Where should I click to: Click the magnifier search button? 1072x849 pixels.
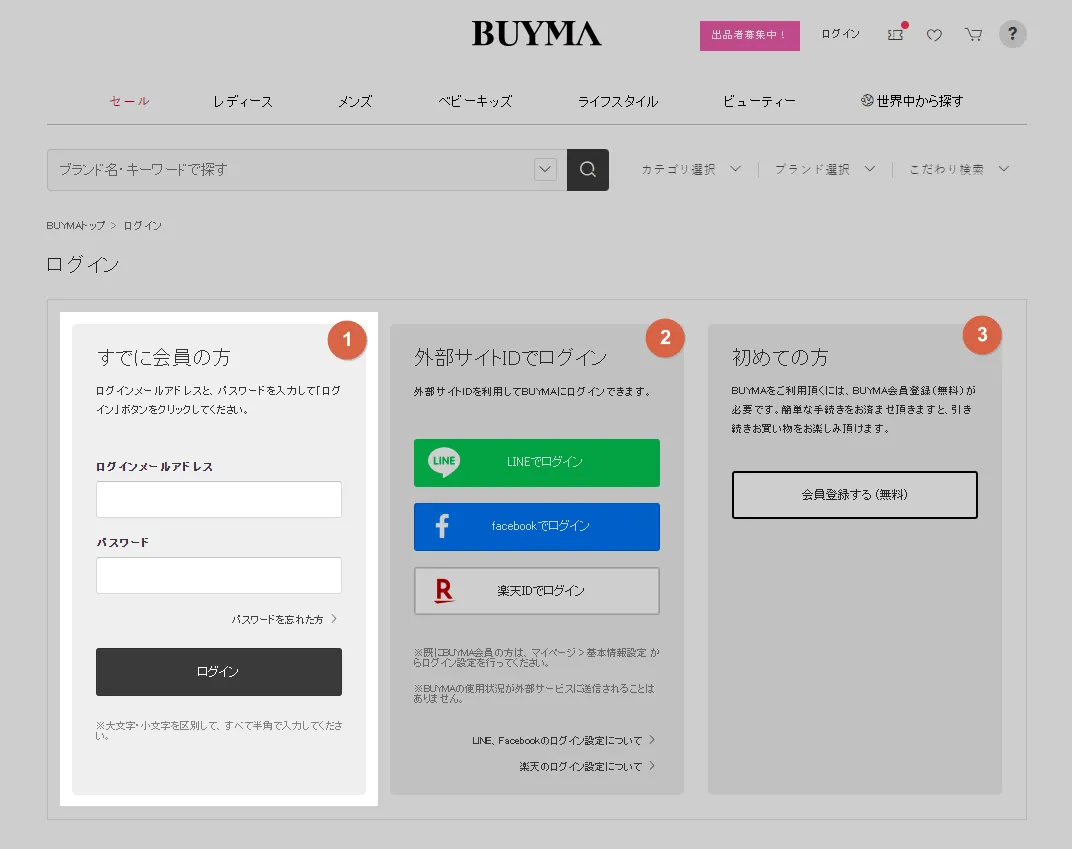(x=588, y=170)
